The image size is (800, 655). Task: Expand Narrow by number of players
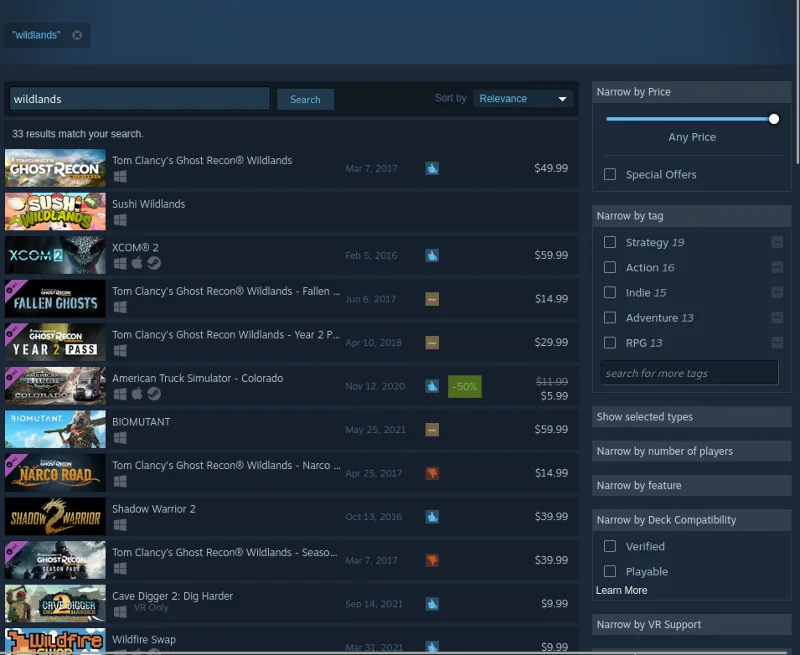coord(691,451)
